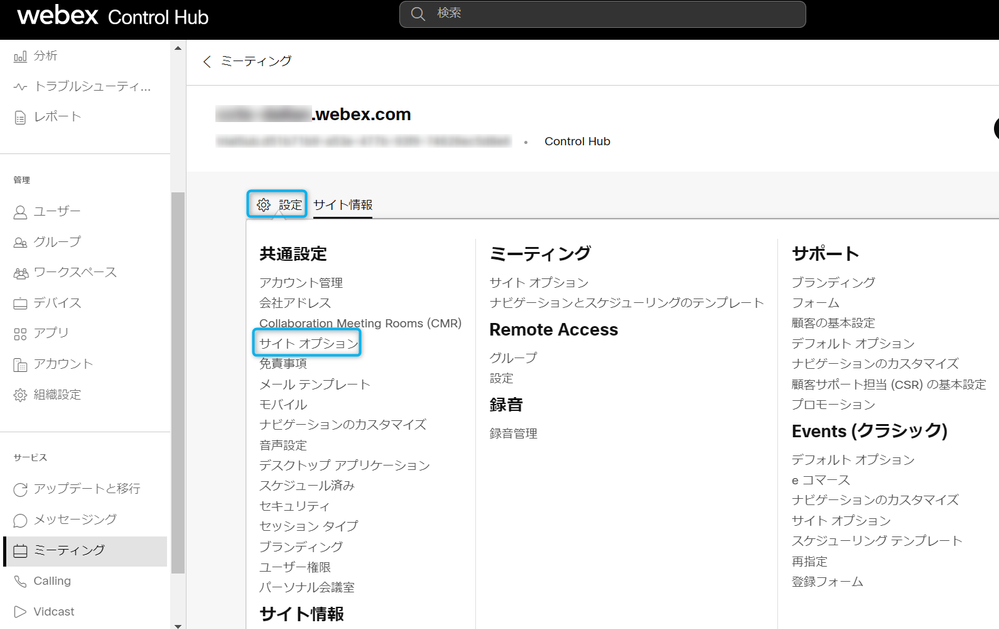Open 免責事項 link
Image resolution: width=999 pixels, height=629 pixels.
283,363
